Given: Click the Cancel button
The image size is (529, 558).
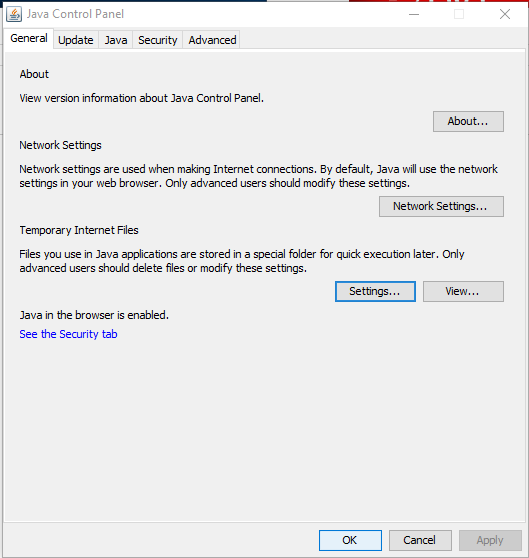Looking at the screenshot, I should (420, 540).
